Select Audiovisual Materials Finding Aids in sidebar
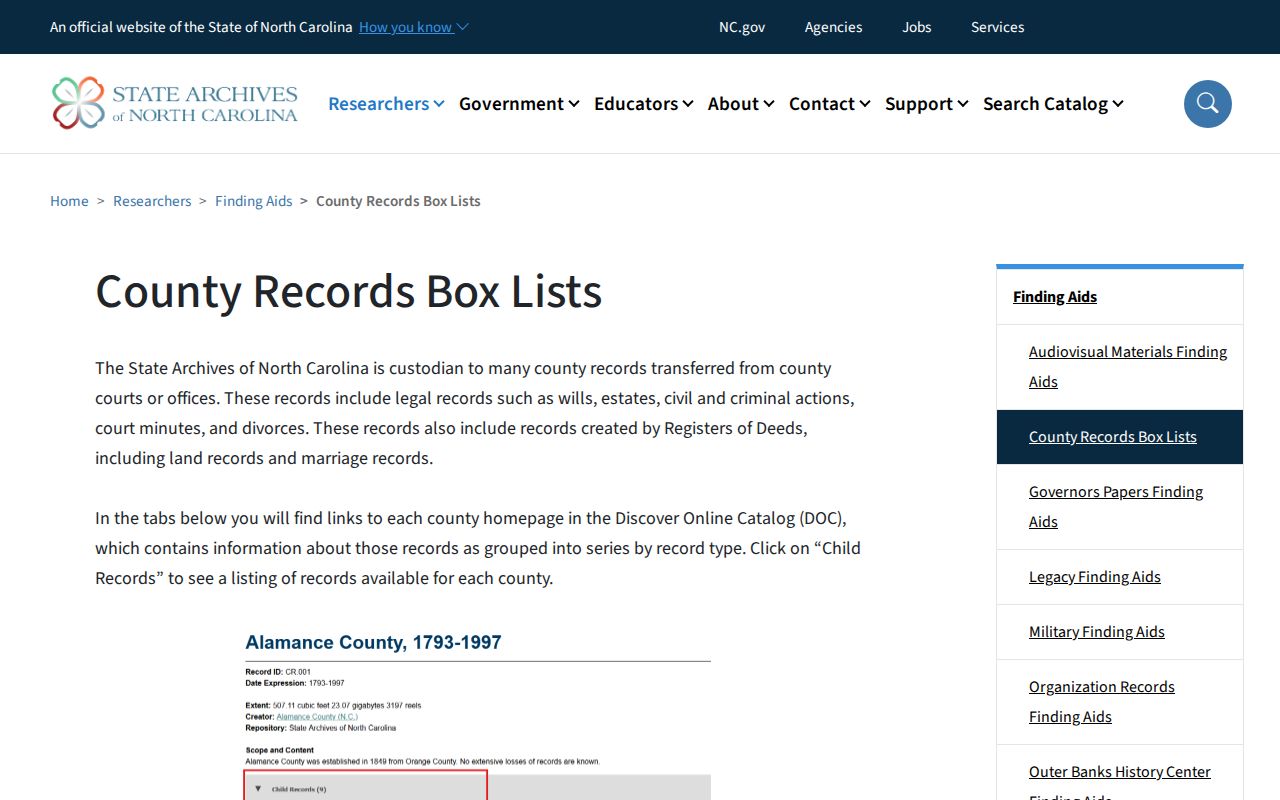 click(x=1128, y=367)
